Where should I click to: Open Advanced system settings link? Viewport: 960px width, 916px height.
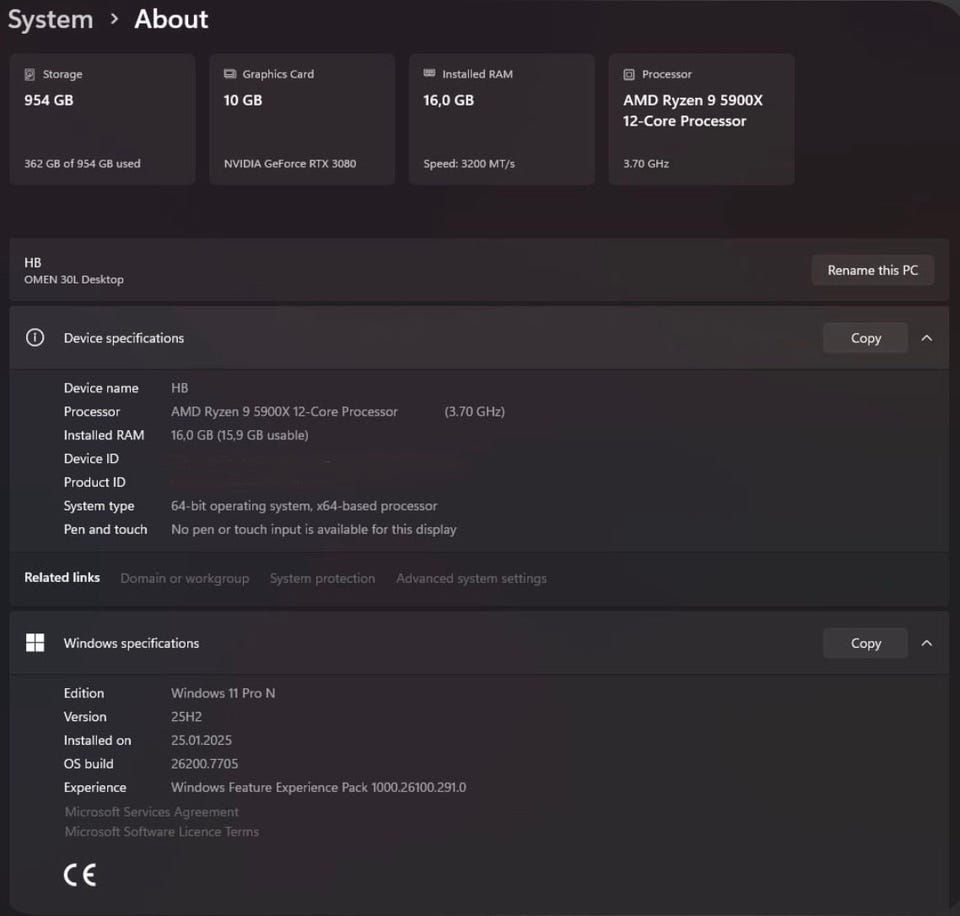click(x=471, y=578)
